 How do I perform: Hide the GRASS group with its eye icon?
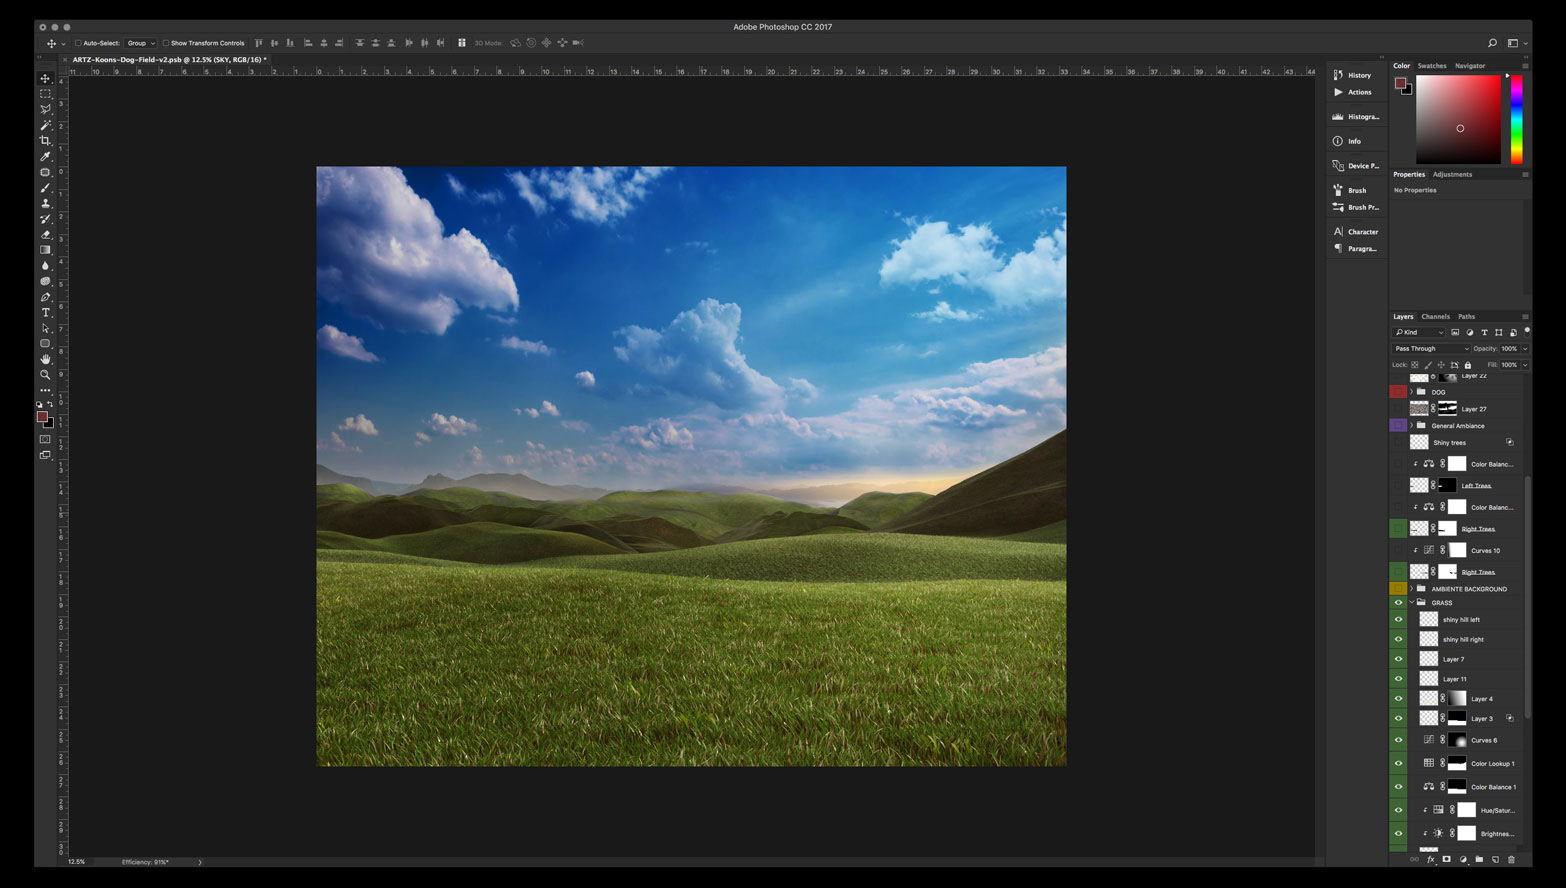tap(1398, 603)
